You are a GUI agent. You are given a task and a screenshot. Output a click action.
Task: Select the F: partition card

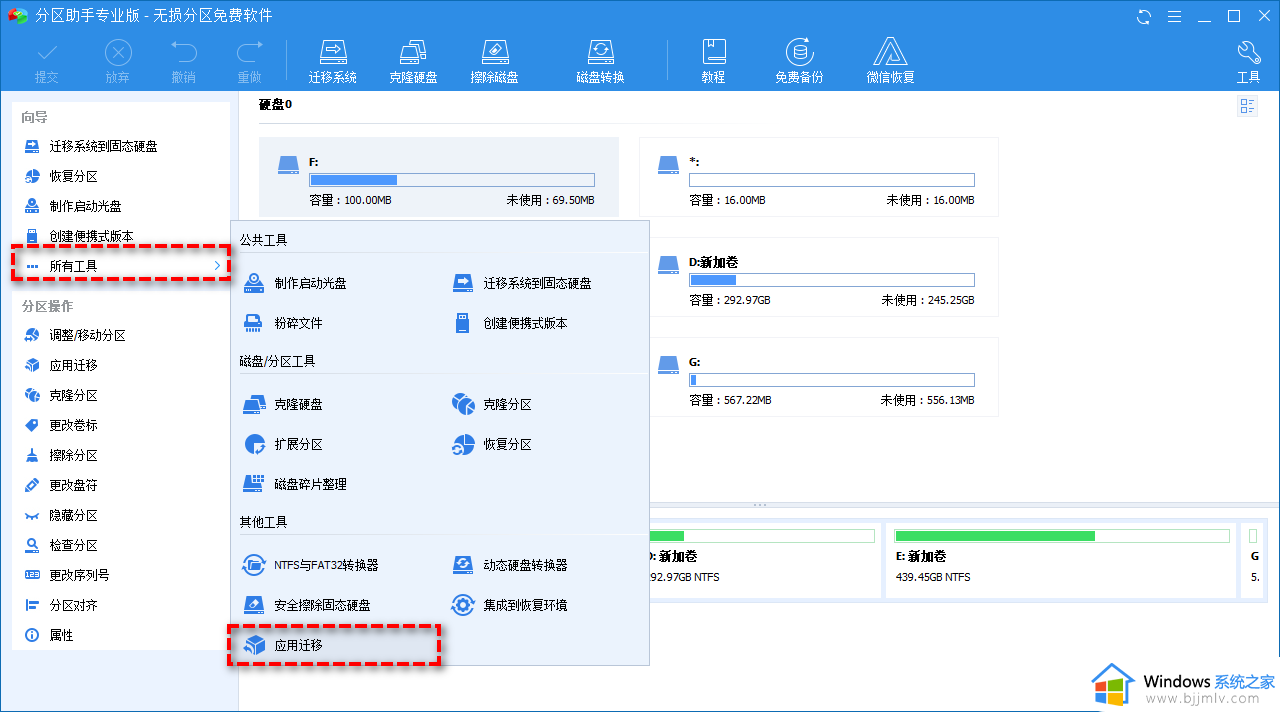[x=439, y=177]
